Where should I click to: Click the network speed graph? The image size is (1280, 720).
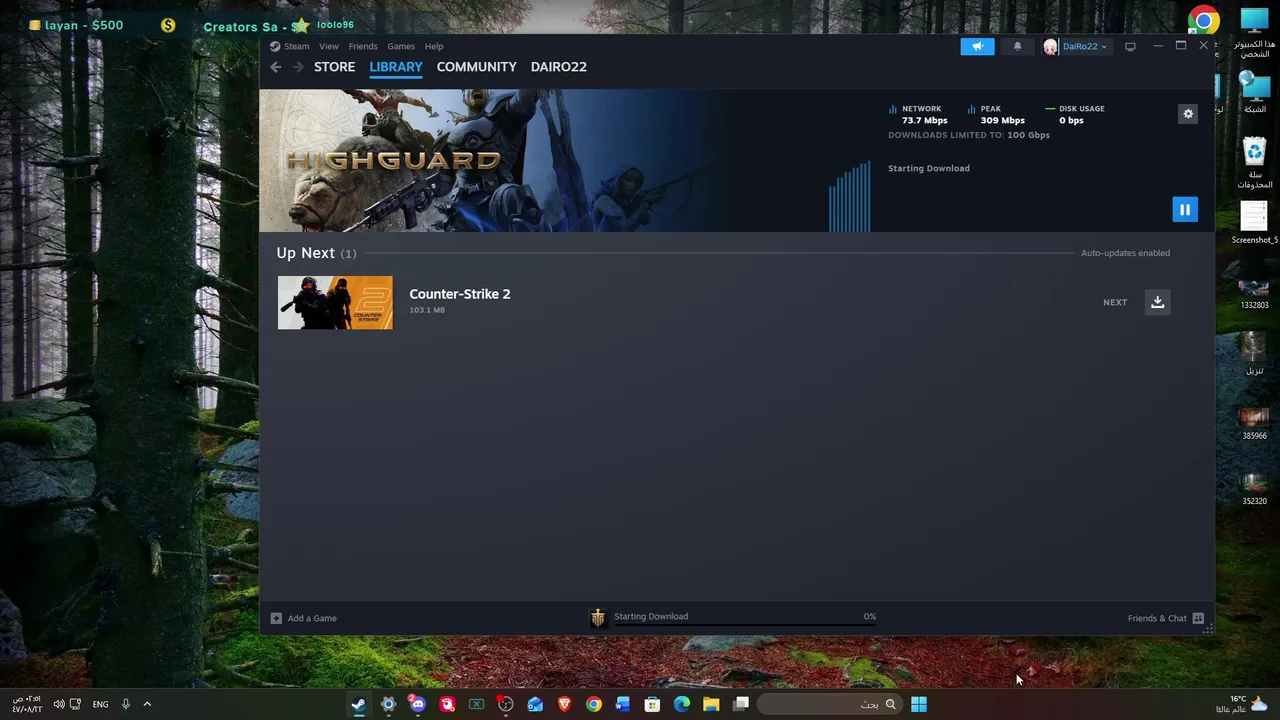click(849, 196)
